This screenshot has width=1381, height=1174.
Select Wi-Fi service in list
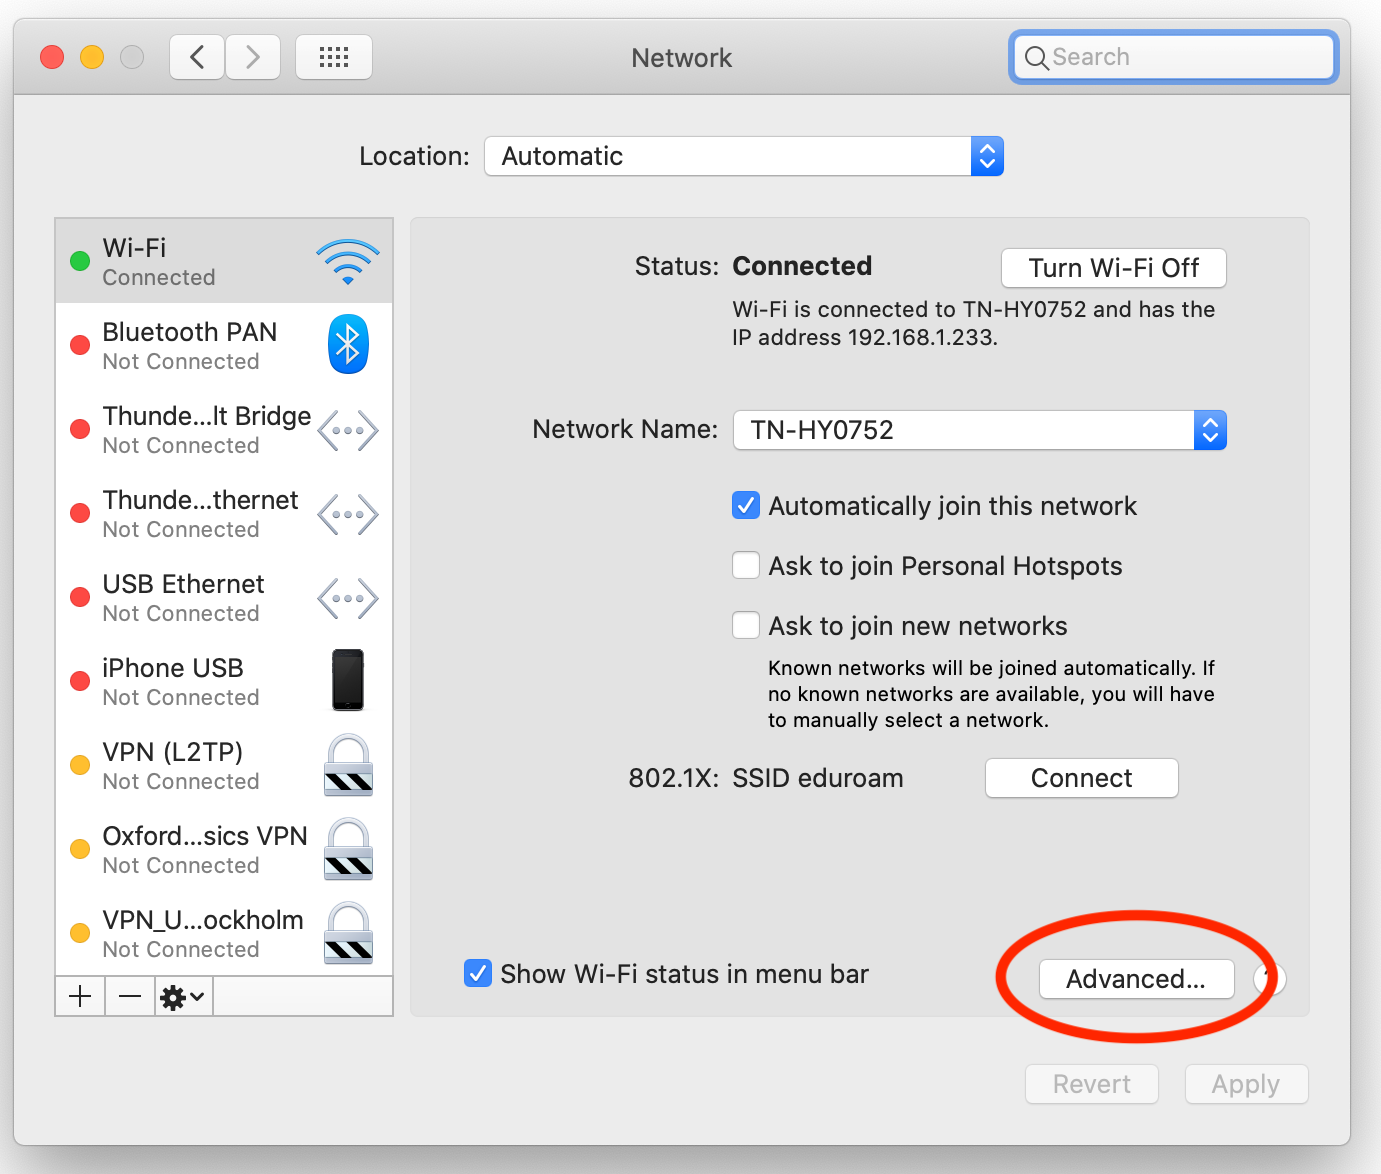pyautogui.click(x=224, y=261)
